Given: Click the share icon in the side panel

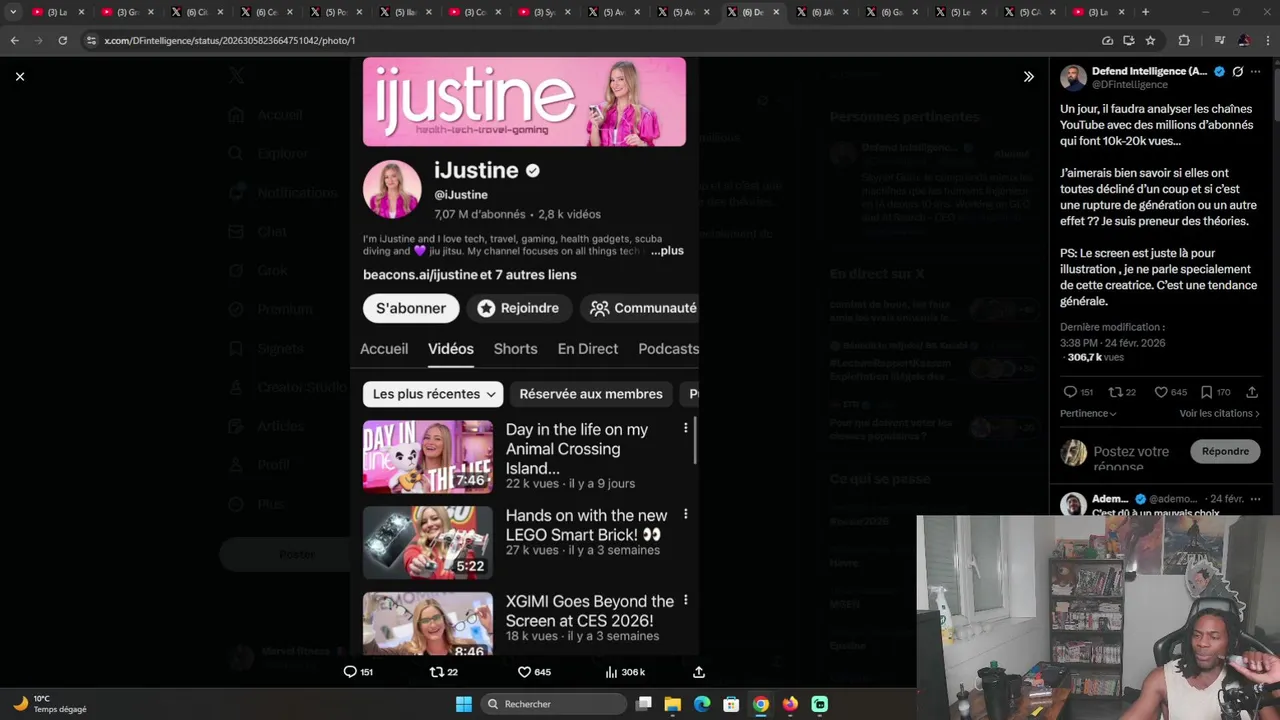Looking at the screenshot, I should (1252, 392).
